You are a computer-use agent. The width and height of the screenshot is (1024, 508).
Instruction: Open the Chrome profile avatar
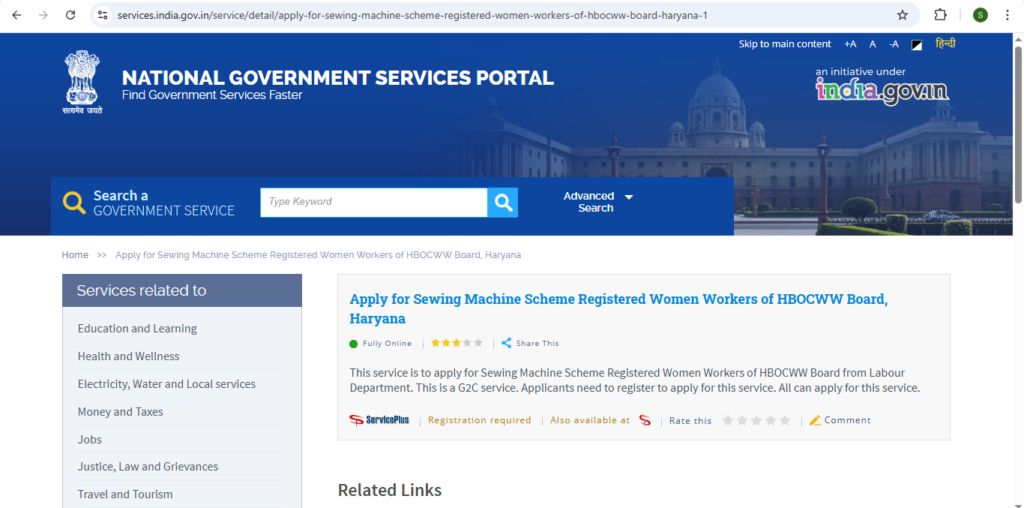980,15
